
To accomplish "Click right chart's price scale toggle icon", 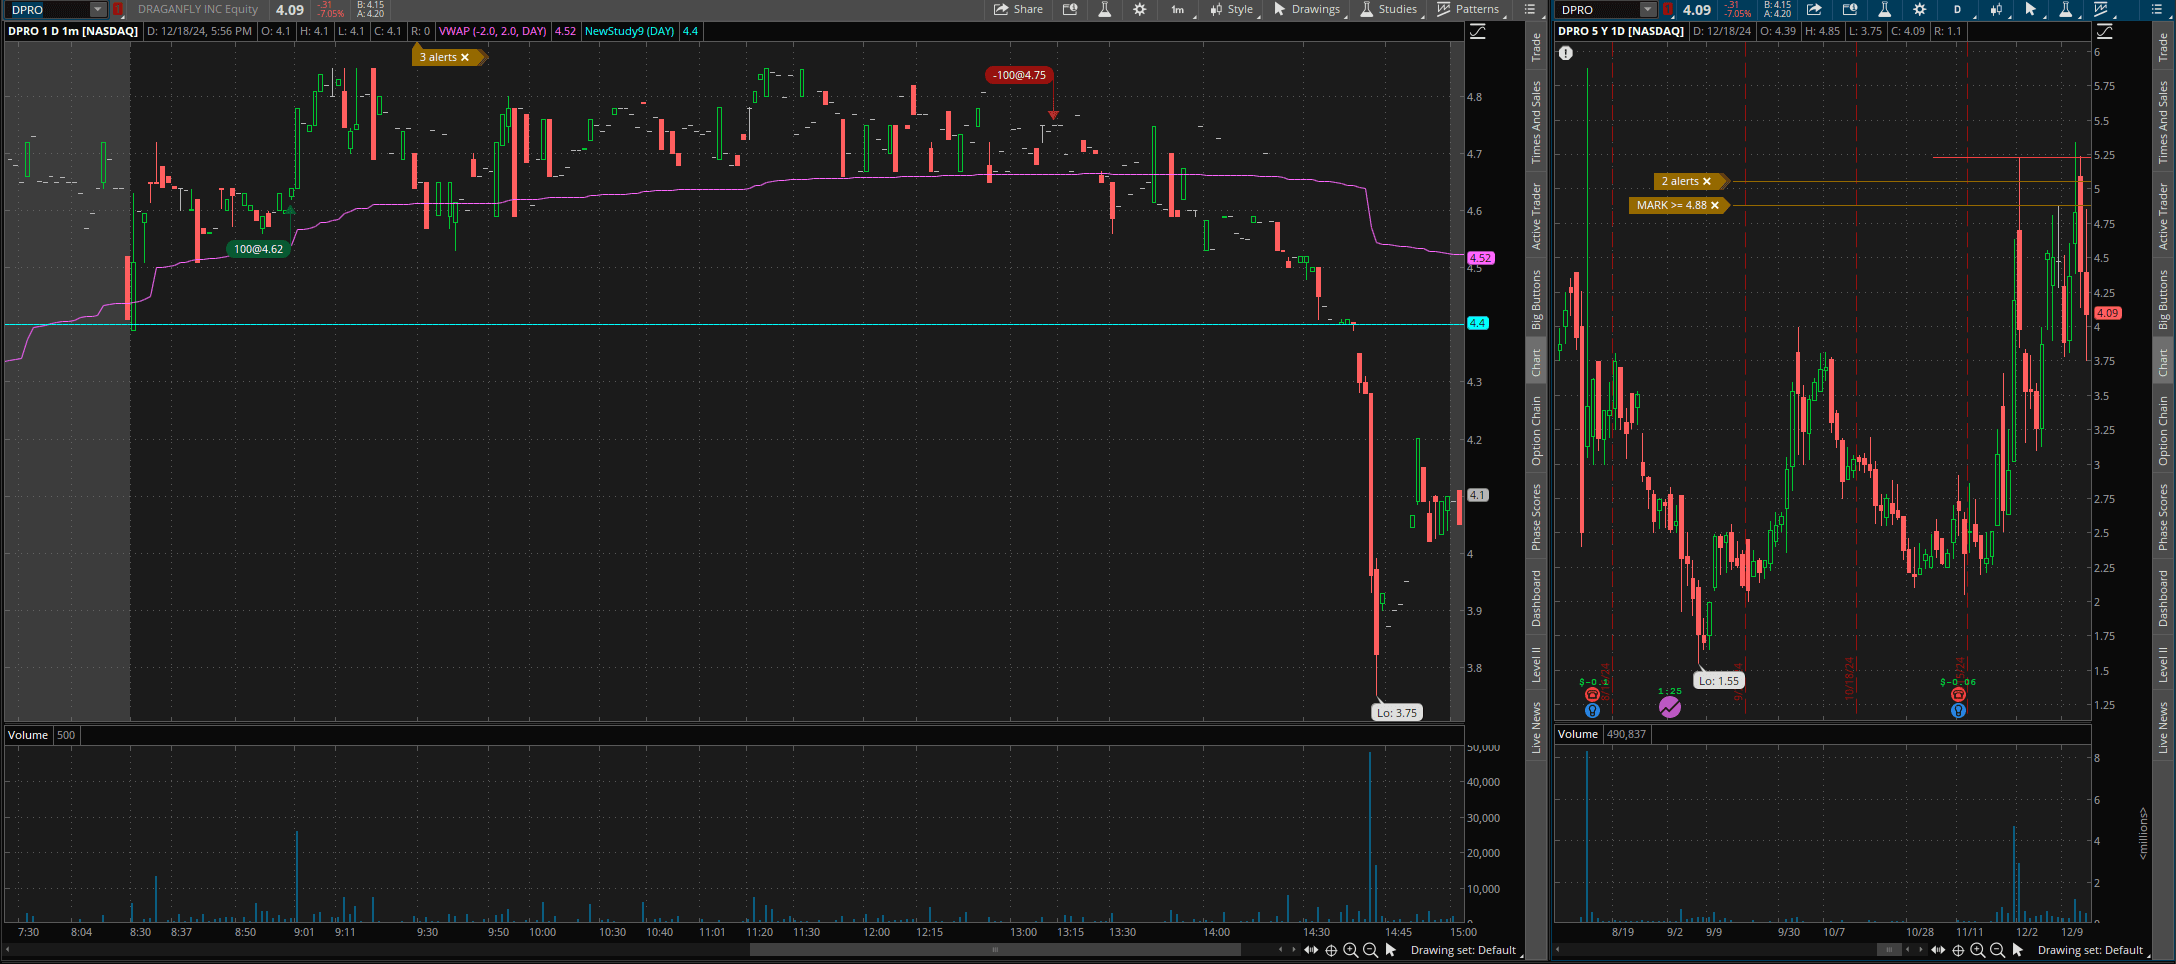I will [x=2104, y=31].
